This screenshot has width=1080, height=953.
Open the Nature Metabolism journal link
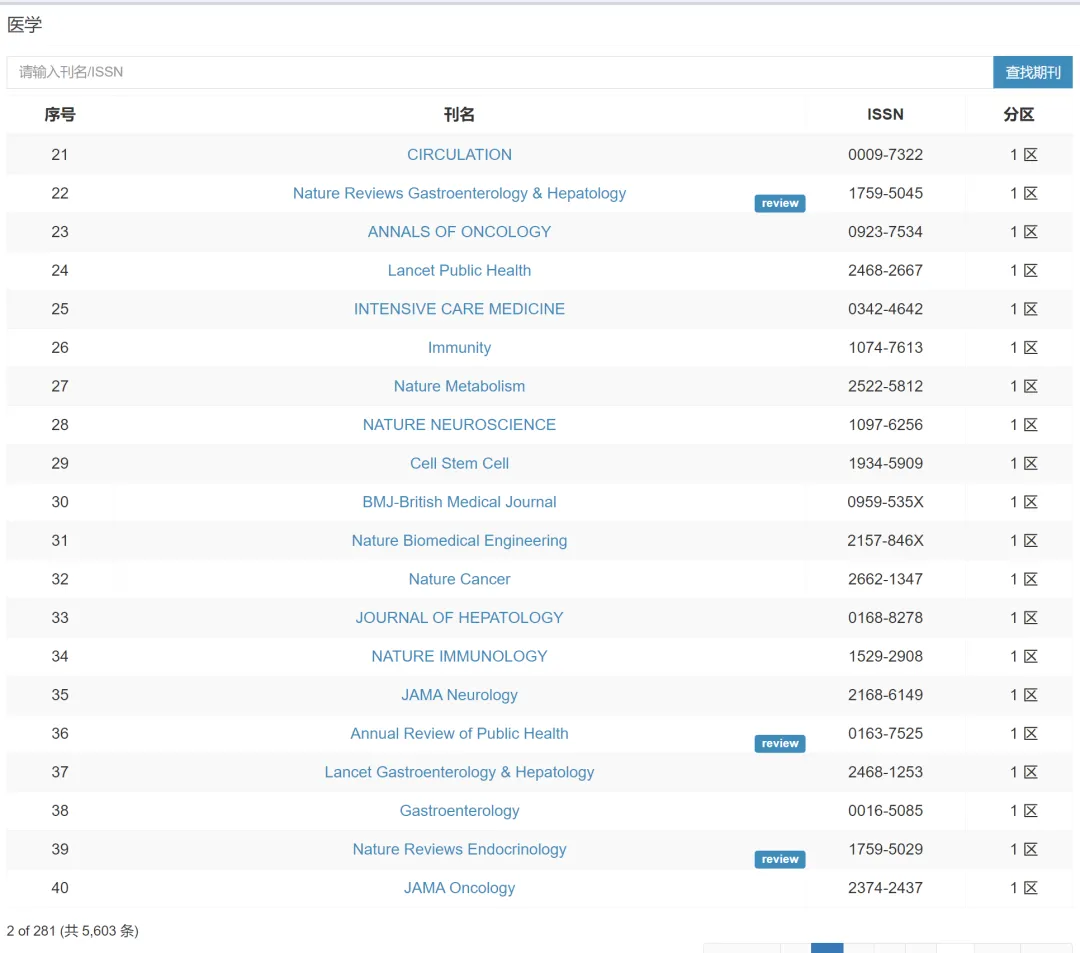(459, 386)
